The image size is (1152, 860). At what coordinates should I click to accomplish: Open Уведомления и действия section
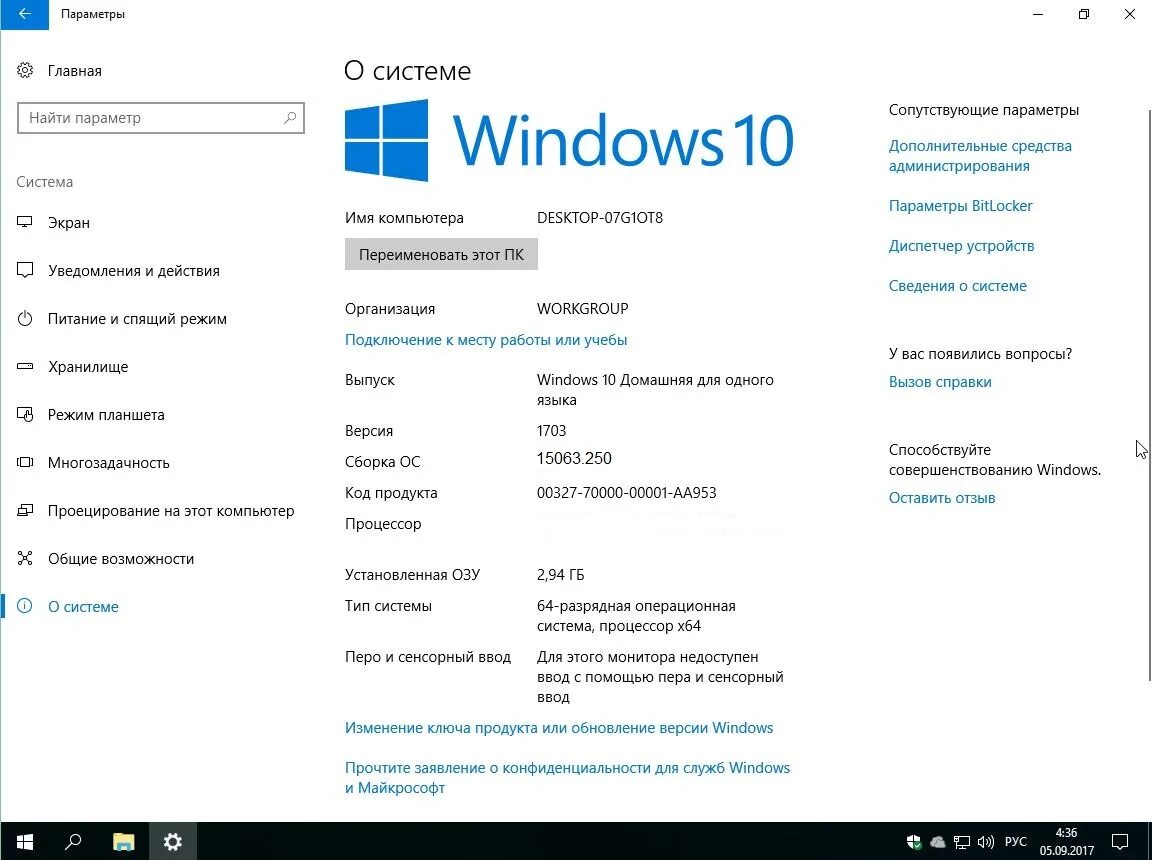pos(134,271)
